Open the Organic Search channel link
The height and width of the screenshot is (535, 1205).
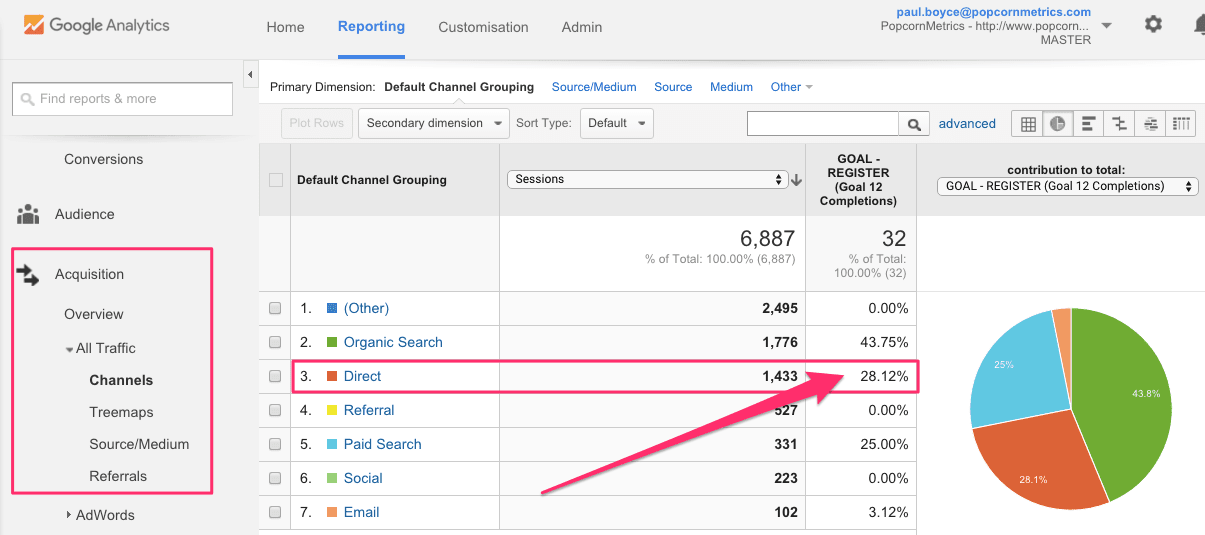pos(393,342)
